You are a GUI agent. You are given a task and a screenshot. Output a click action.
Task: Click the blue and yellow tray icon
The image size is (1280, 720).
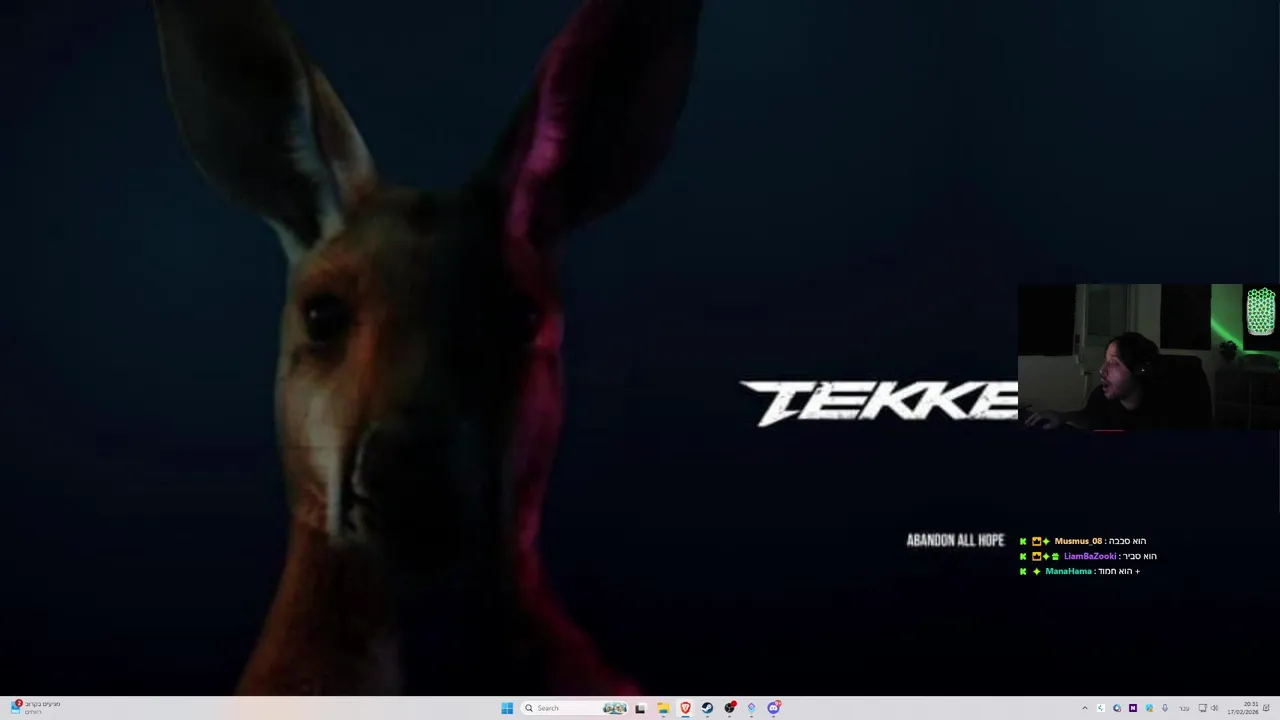coord(1149,708)
